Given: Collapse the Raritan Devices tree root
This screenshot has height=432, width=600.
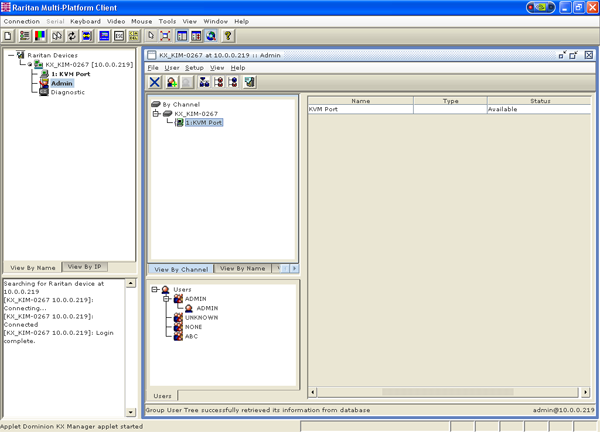Looking at the screenshot, I should [x=11, y=55].
